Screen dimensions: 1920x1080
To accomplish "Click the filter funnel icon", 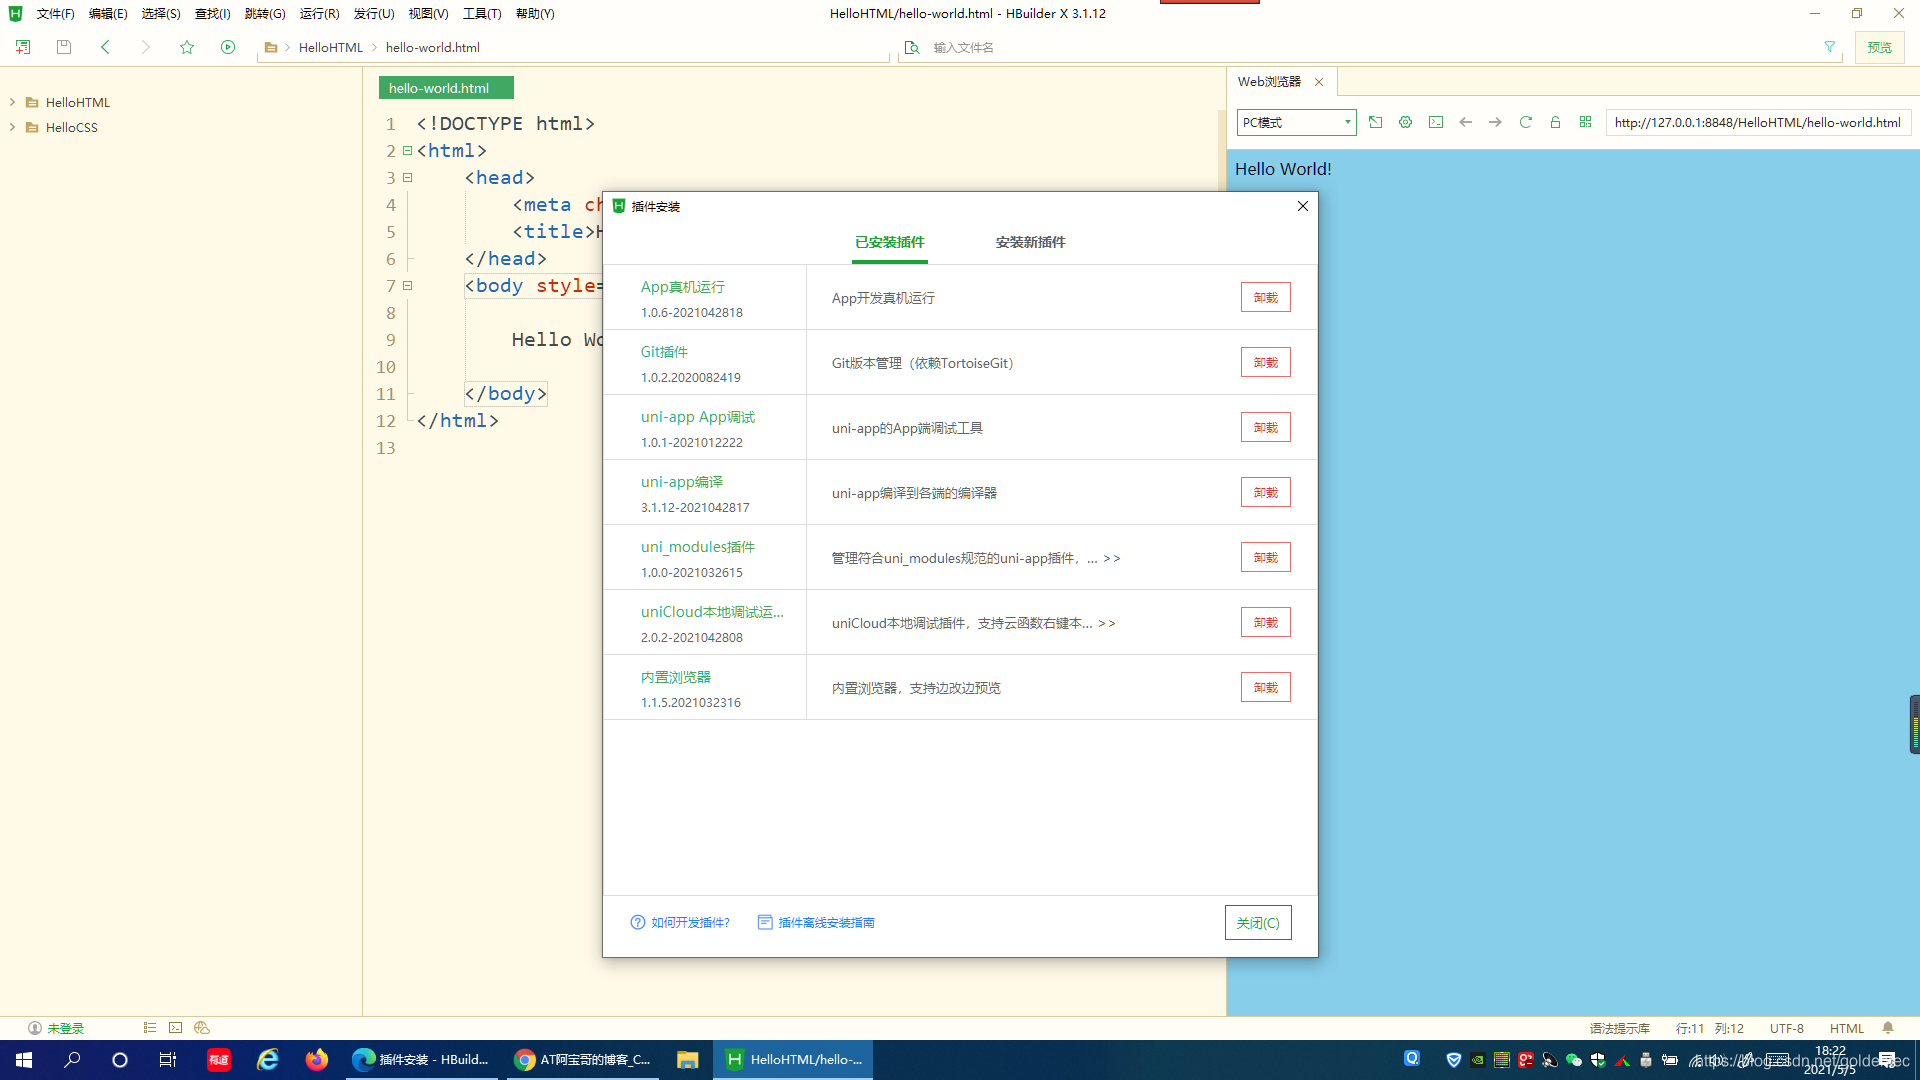I will (x=1830, y=47).
